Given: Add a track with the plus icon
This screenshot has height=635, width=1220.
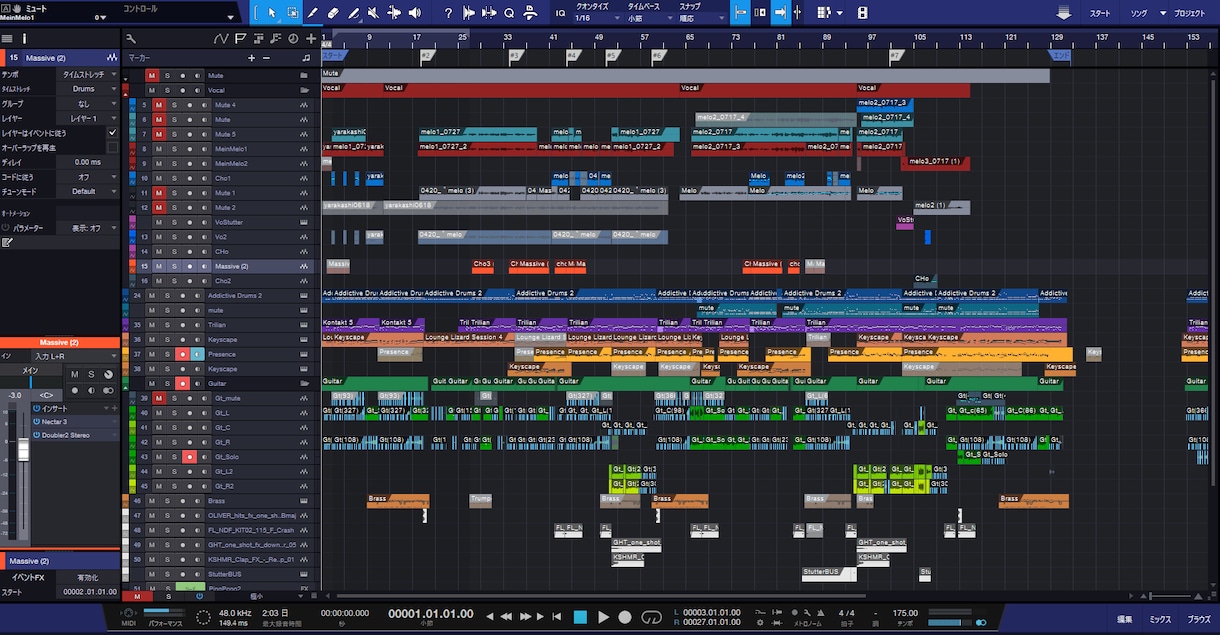Looking at the screenshot, I should pos(311,38).
